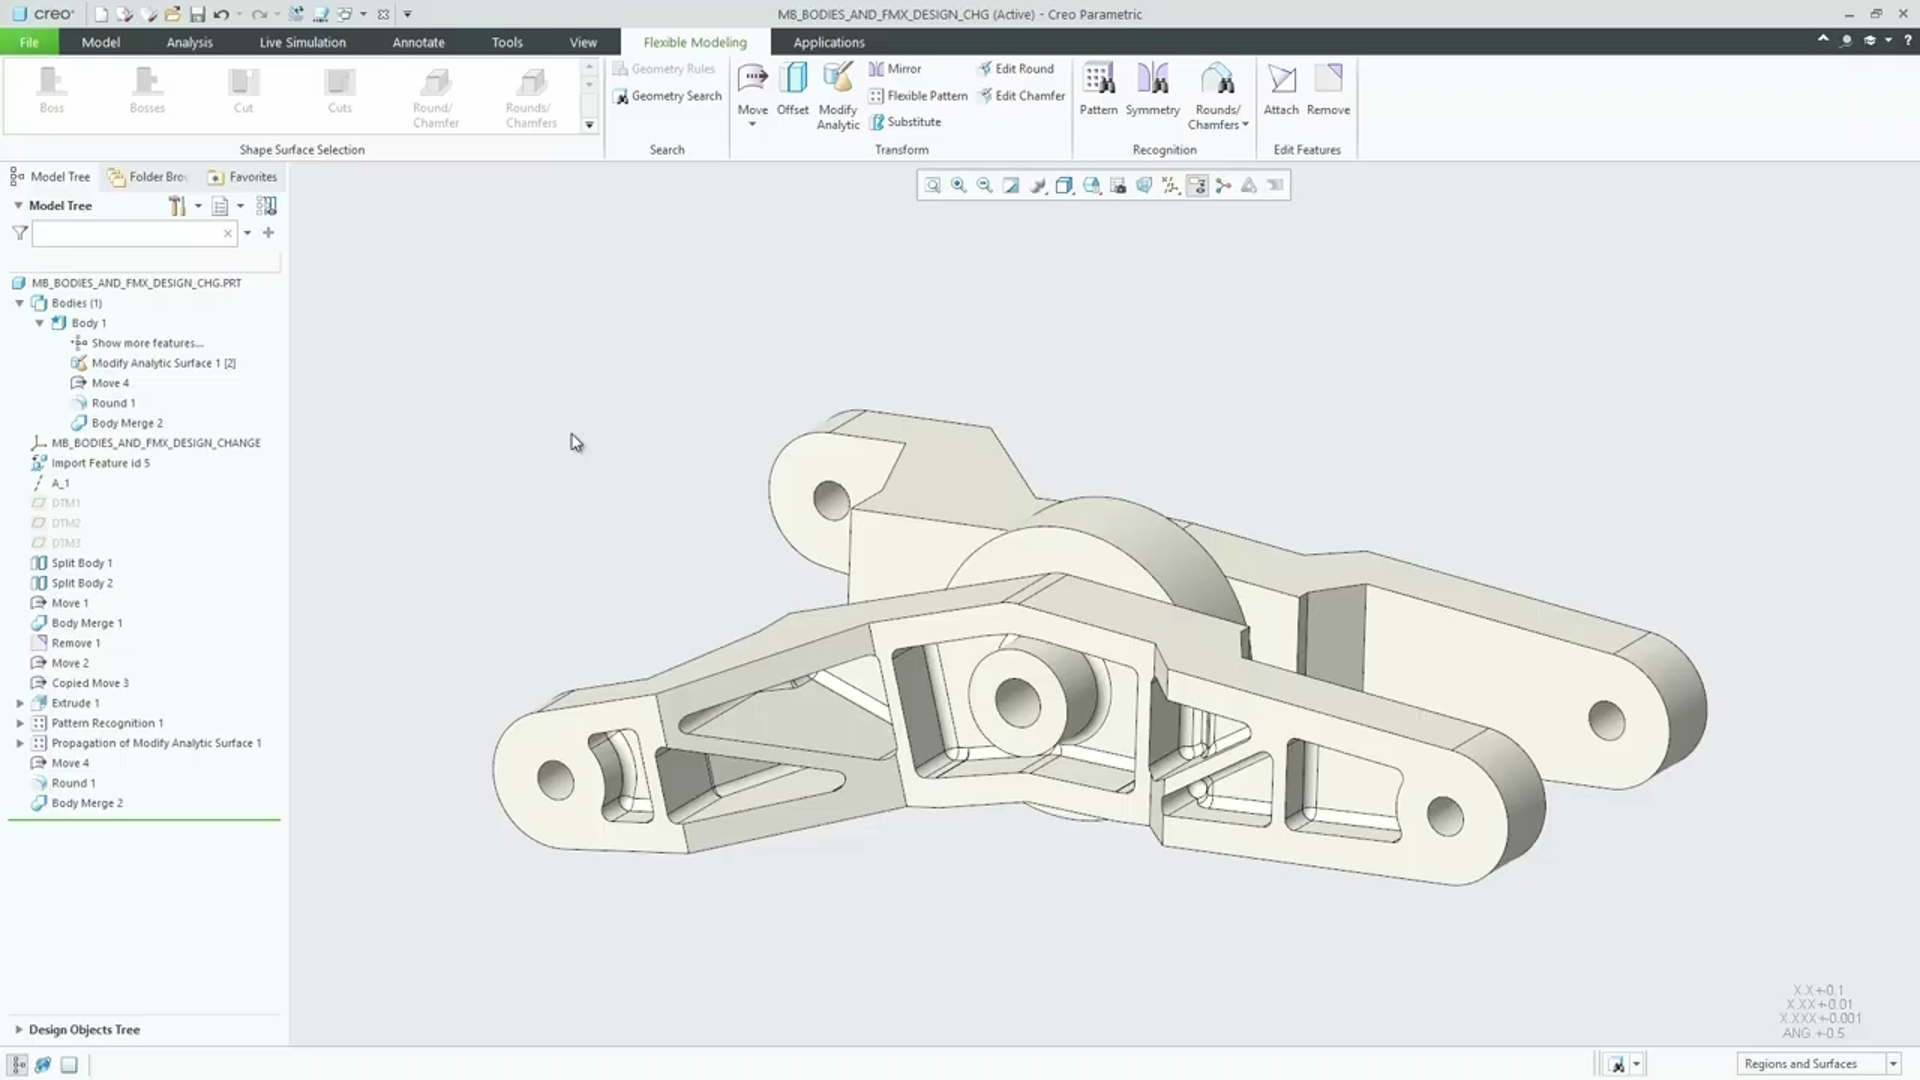This screenshot has width=1920, height=1080.
Task: Open the File menu
Action: point(29,42)
